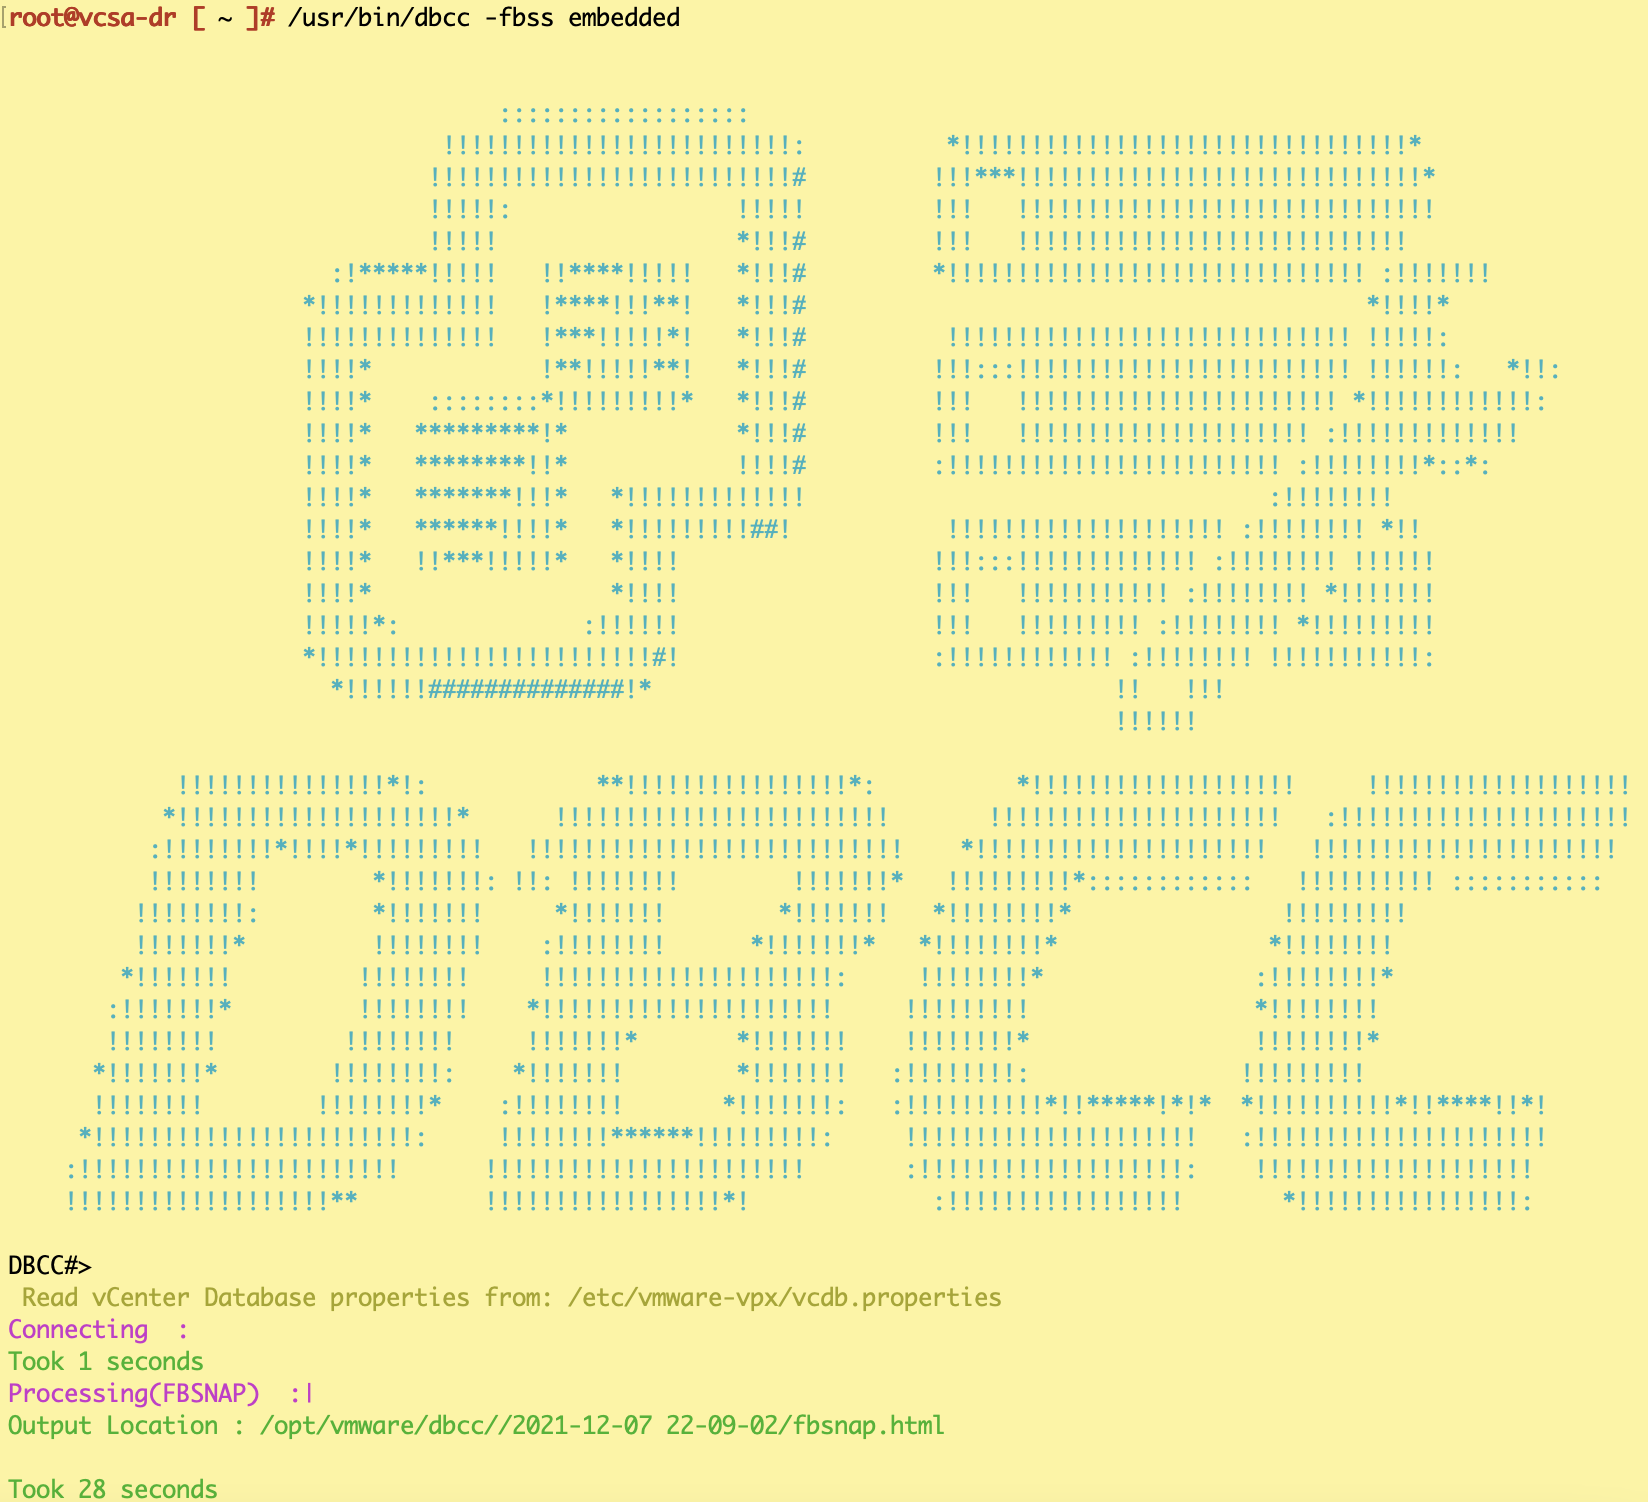Click the 'Took 1 seconds' line

click(106, 1362)
